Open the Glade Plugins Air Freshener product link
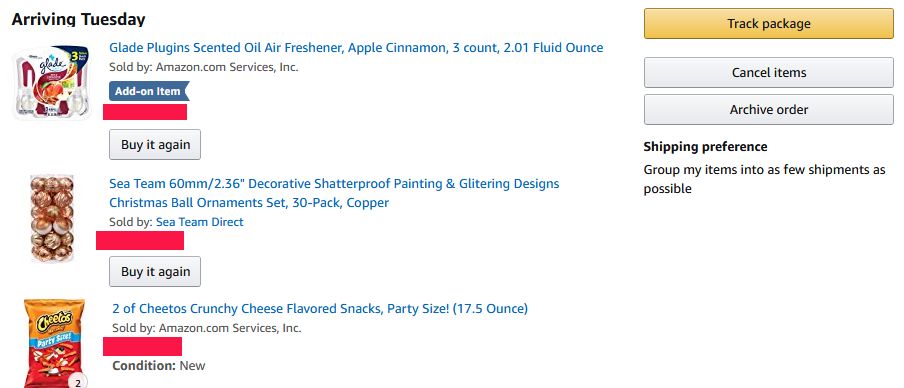This screenshot has width=904, height=388. [x=356, y=47]
